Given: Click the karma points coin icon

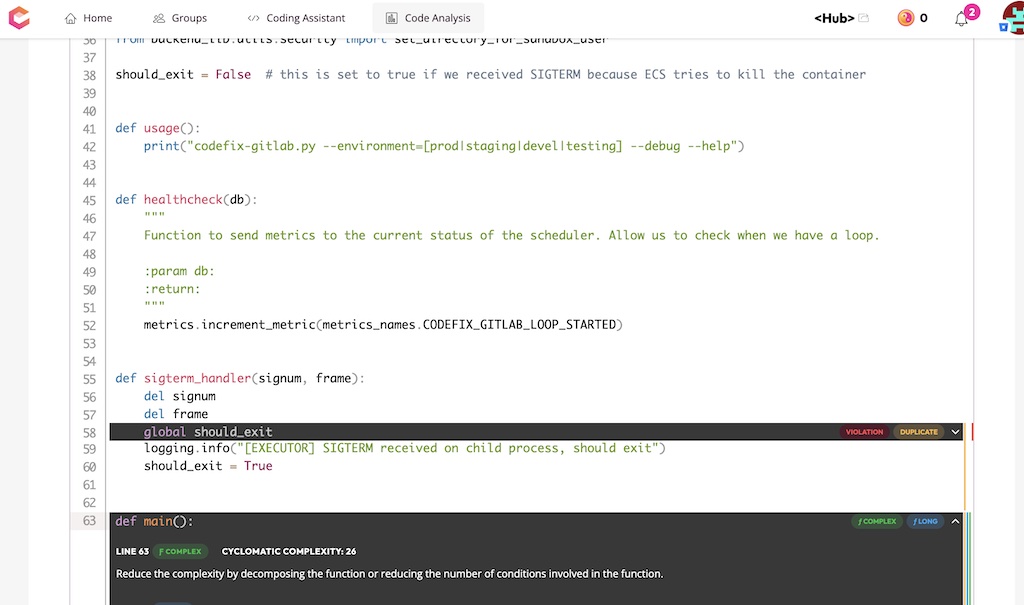Looking at the screenshot, I should 906,18.
